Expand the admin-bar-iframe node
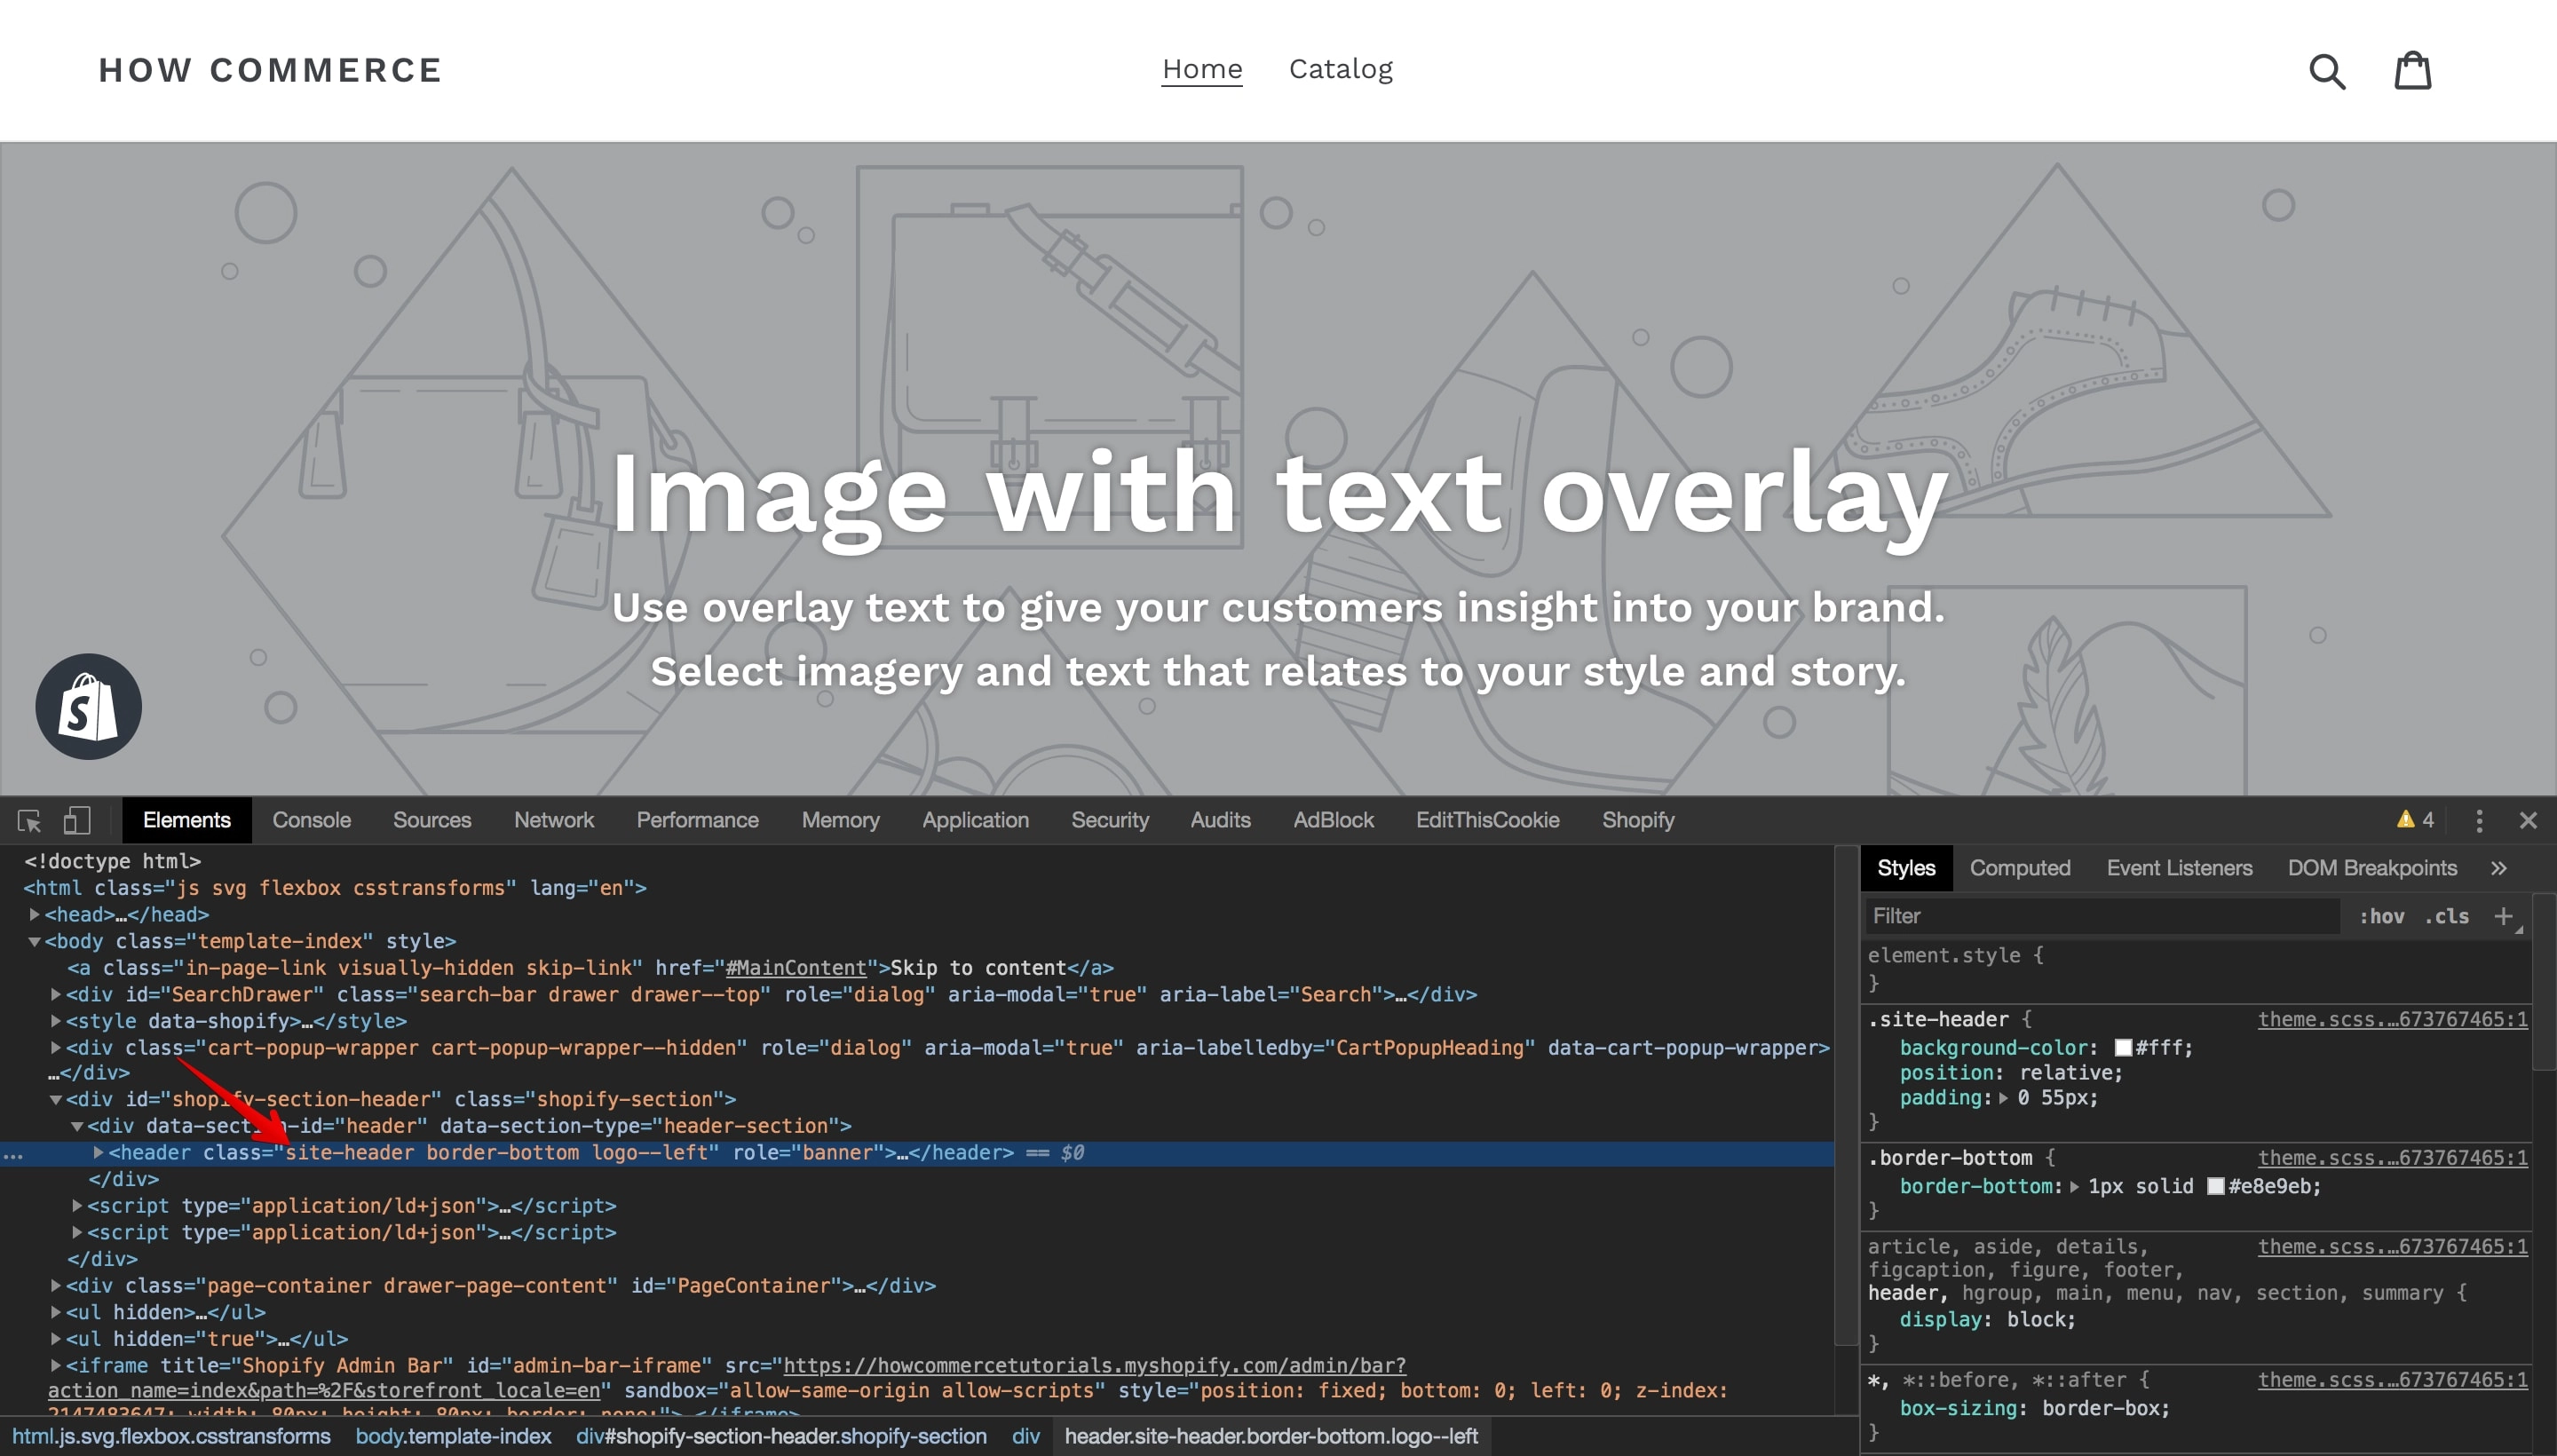This screenshot has height=1456, width=2557. pyautogui.click(x=56, y=1365)
